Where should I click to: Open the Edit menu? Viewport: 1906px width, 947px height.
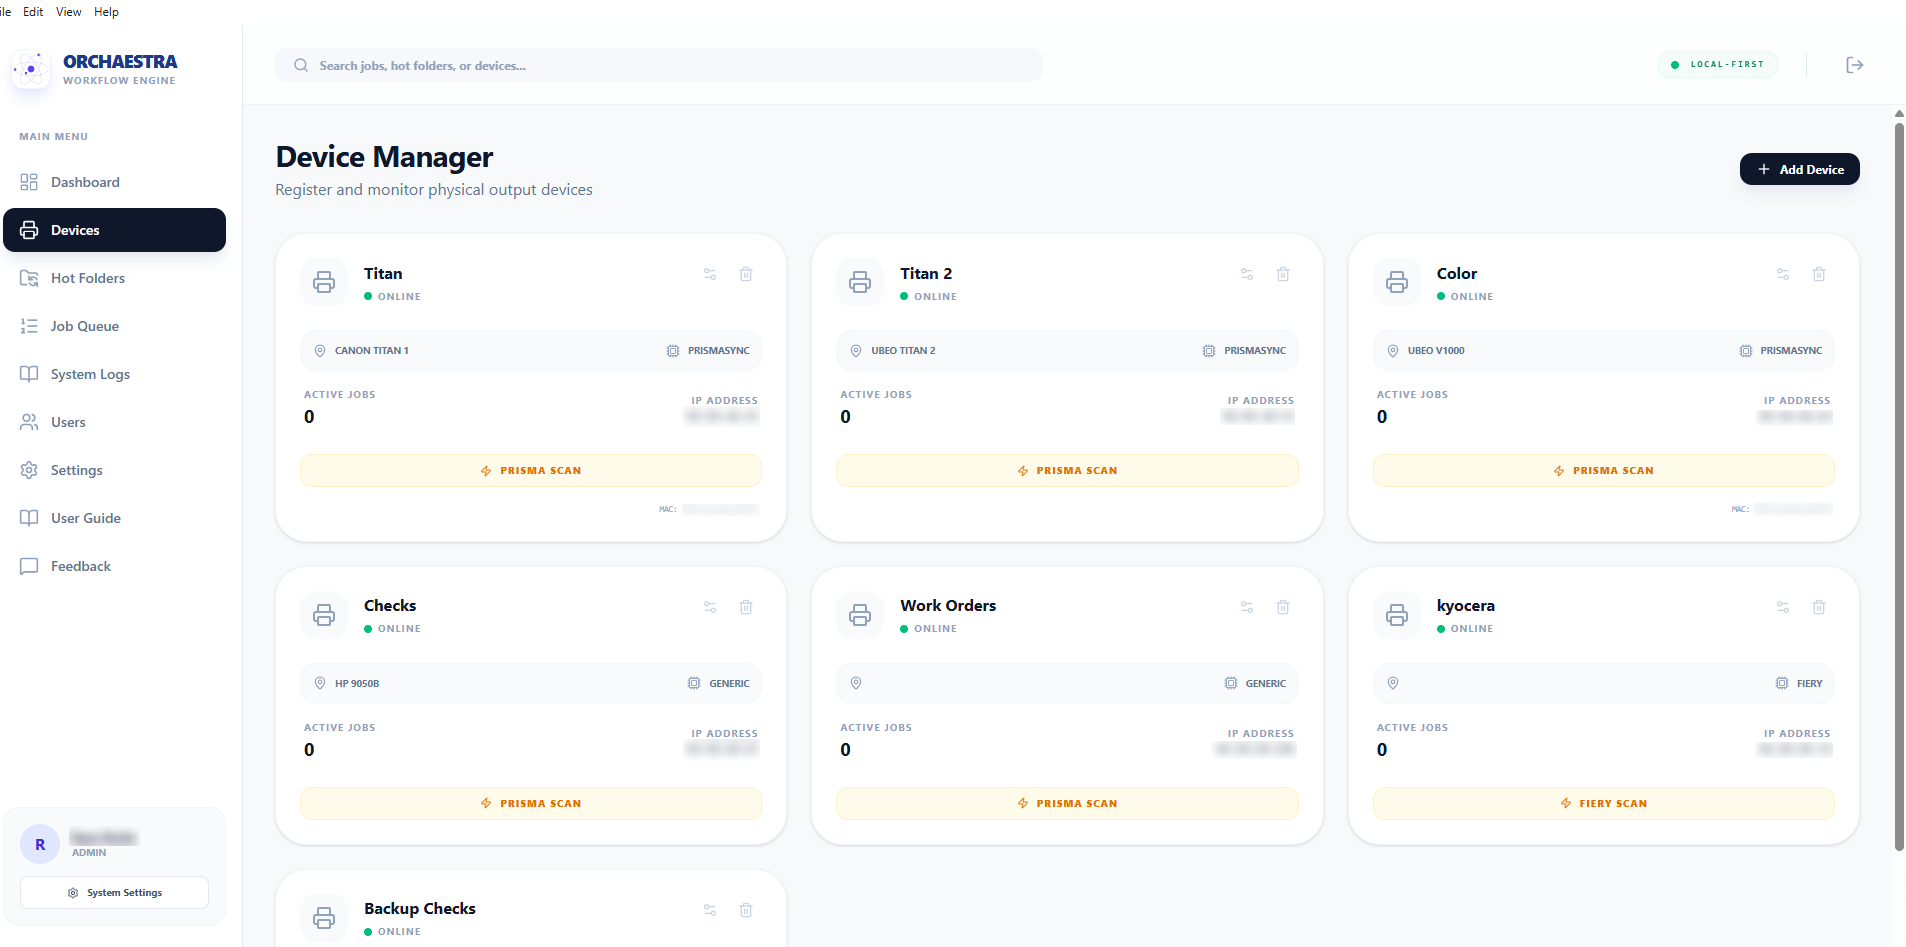point(33,12)
